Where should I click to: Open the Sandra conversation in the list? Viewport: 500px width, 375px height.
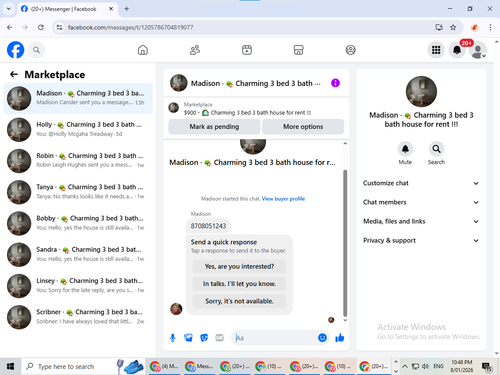pyautogui.click(x=78, y=254)
